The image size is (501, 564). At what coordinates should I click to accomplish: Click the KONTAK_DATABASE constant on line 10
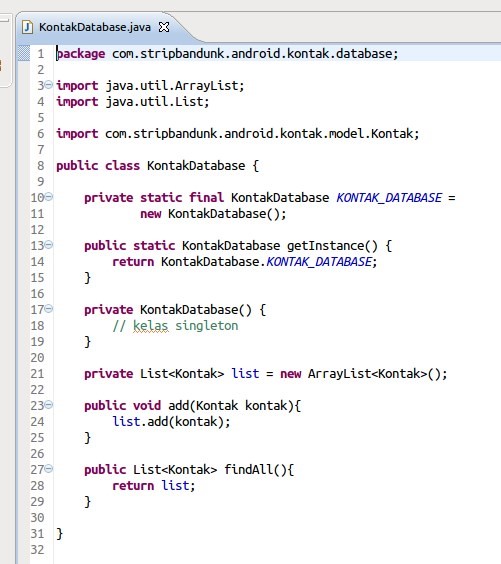[x=389, y=198]
